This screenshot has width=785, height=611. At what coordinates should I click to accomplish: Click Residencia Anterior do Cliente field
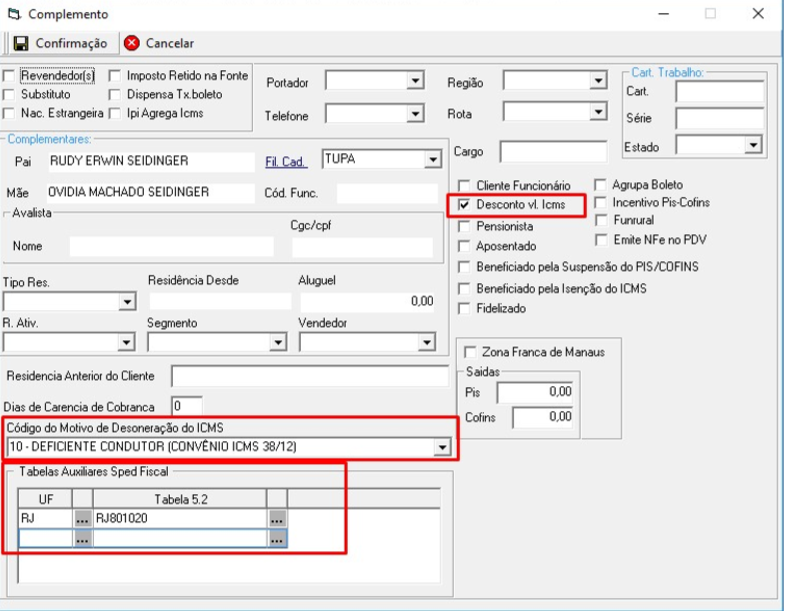pos(310,376)
